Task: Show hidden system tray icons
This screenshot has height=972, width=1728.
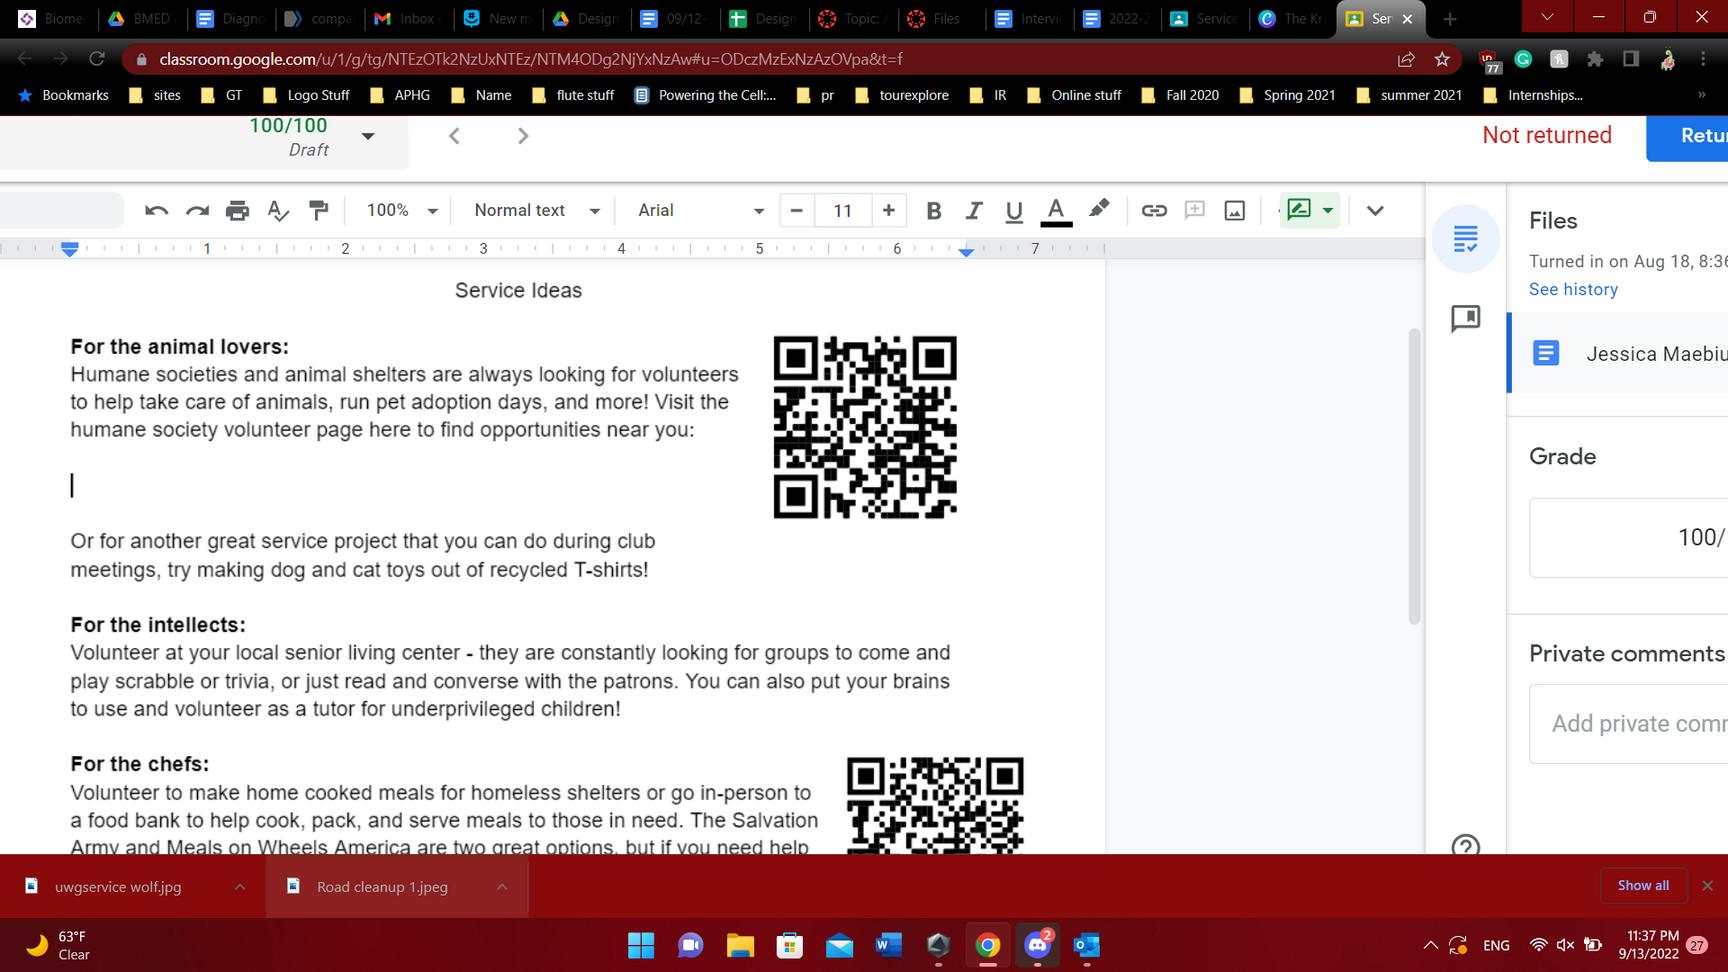Action: [1431, 945]
